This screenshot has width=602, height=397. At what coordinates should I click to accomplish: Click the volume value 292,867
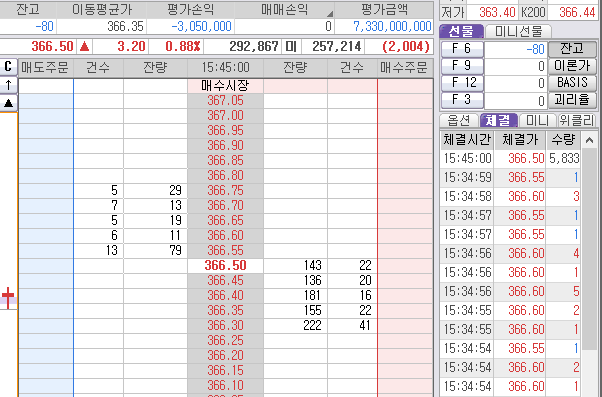coord(254,46)
